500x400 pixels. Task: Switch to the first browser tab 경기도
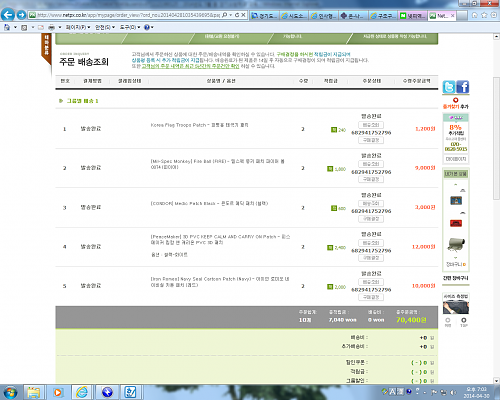click(x=265, y=16)
